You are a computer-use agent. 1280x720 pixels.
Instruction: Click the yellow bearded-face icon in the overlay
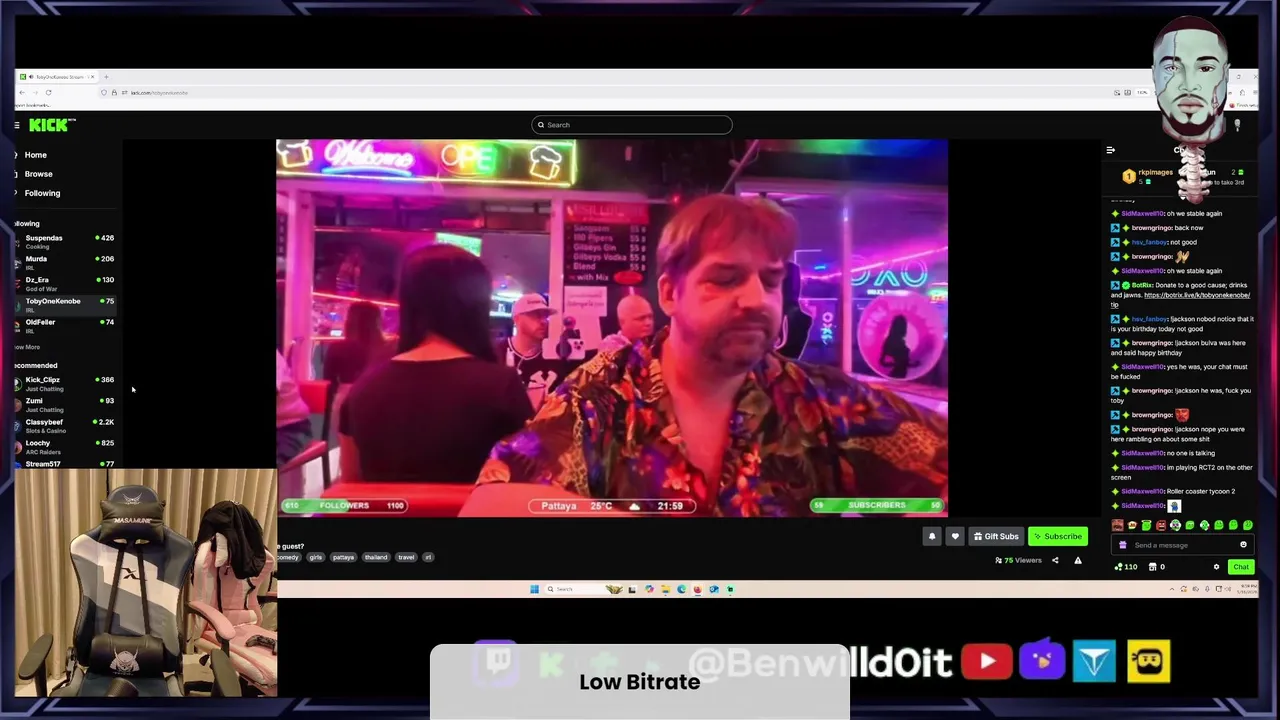[1148, 661]
